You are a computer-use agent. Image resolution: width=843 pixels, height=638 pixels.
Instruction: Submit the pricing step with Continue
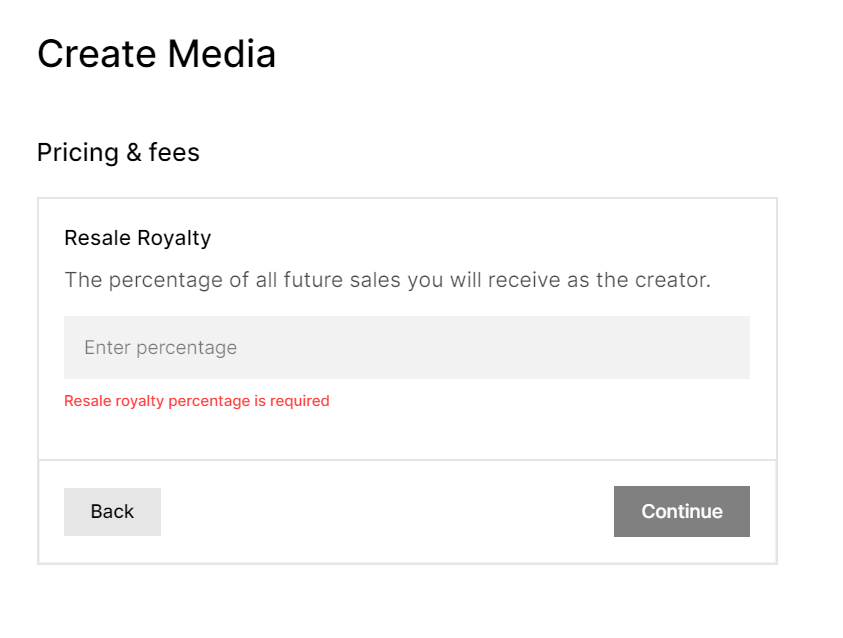(x=681, y=512)
